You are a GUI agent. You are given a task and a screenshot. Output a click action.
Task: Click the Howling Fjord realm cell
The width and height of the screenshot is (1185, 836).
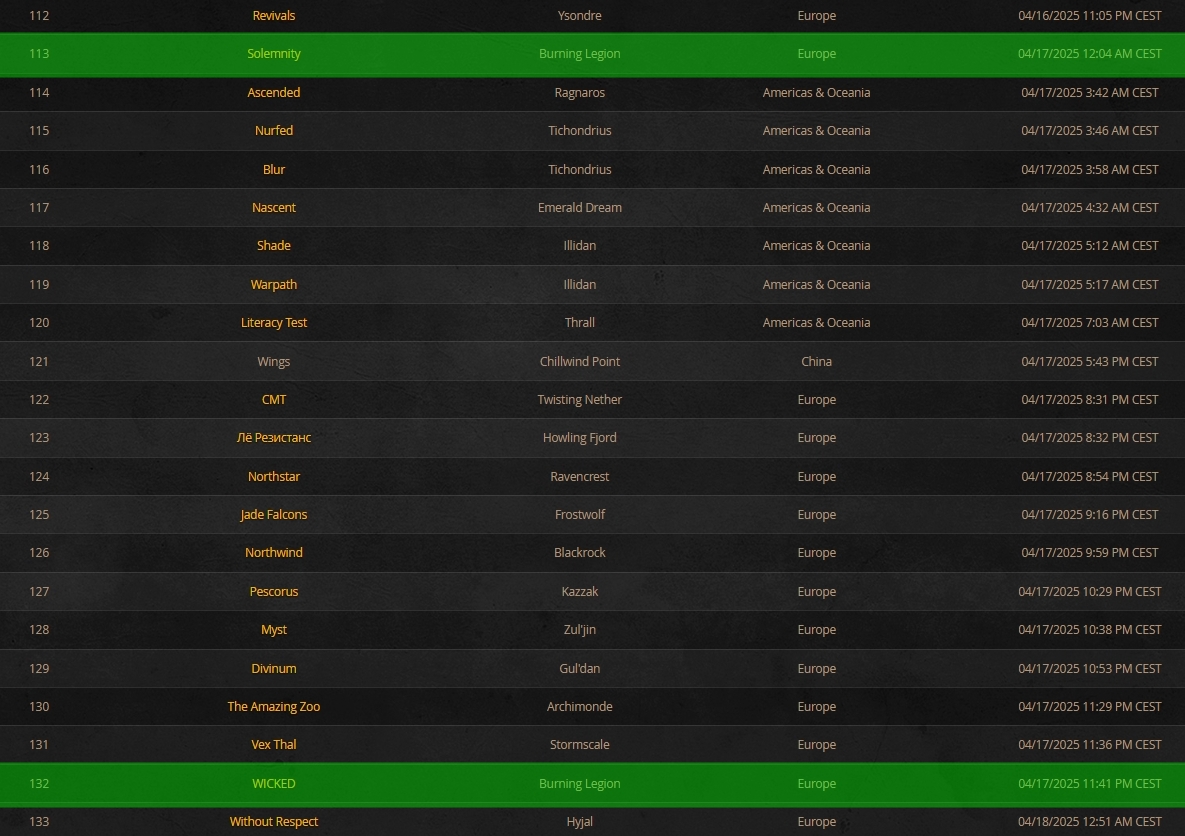coord(580,438)
